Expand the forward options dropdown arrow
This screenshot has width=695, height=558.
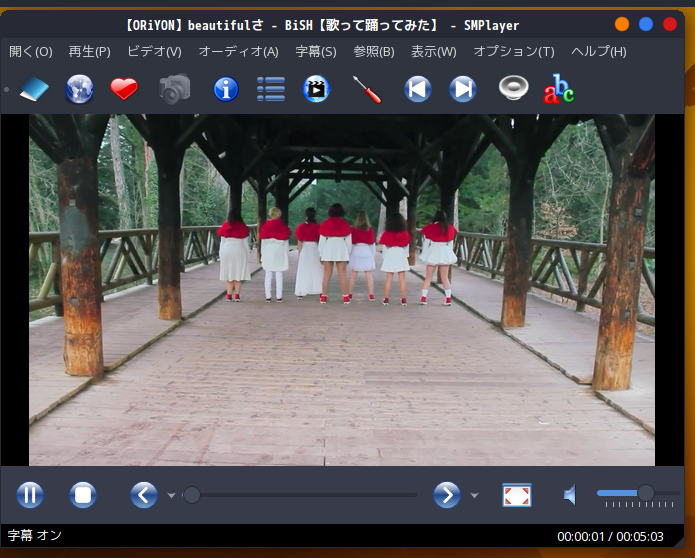coord(474,496)
